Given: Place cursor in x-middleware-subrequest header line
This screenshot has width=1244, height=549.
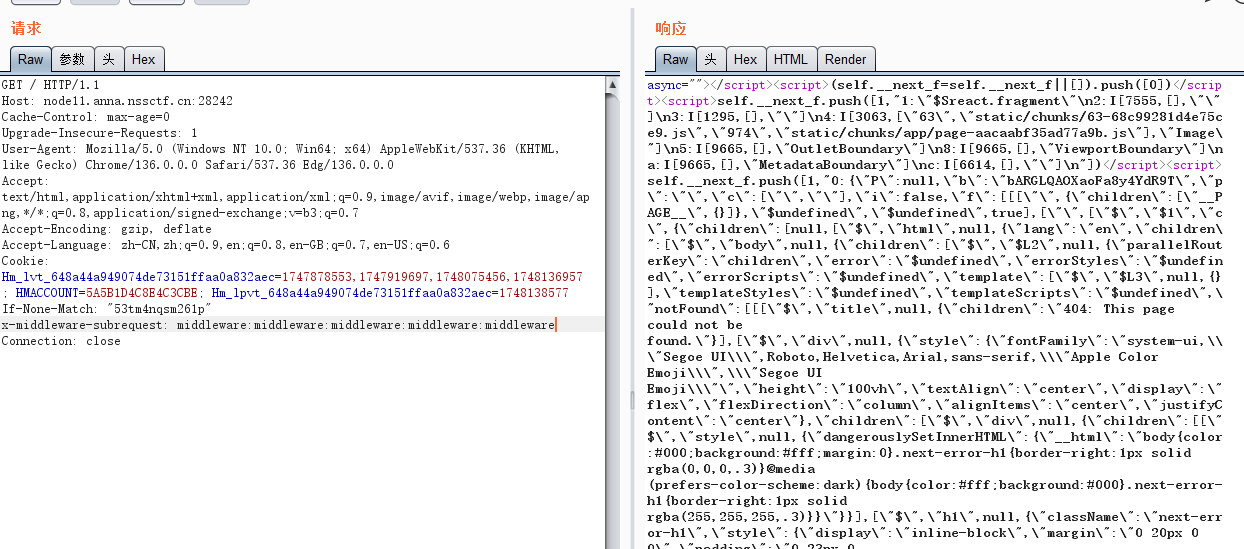Looking at the screenshot, I should (x=278, y=325).
